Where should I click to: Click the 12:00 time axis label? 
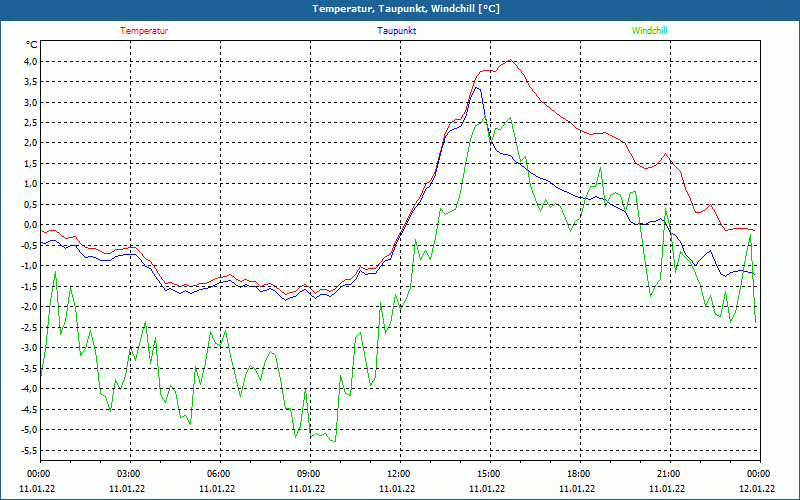398,474
